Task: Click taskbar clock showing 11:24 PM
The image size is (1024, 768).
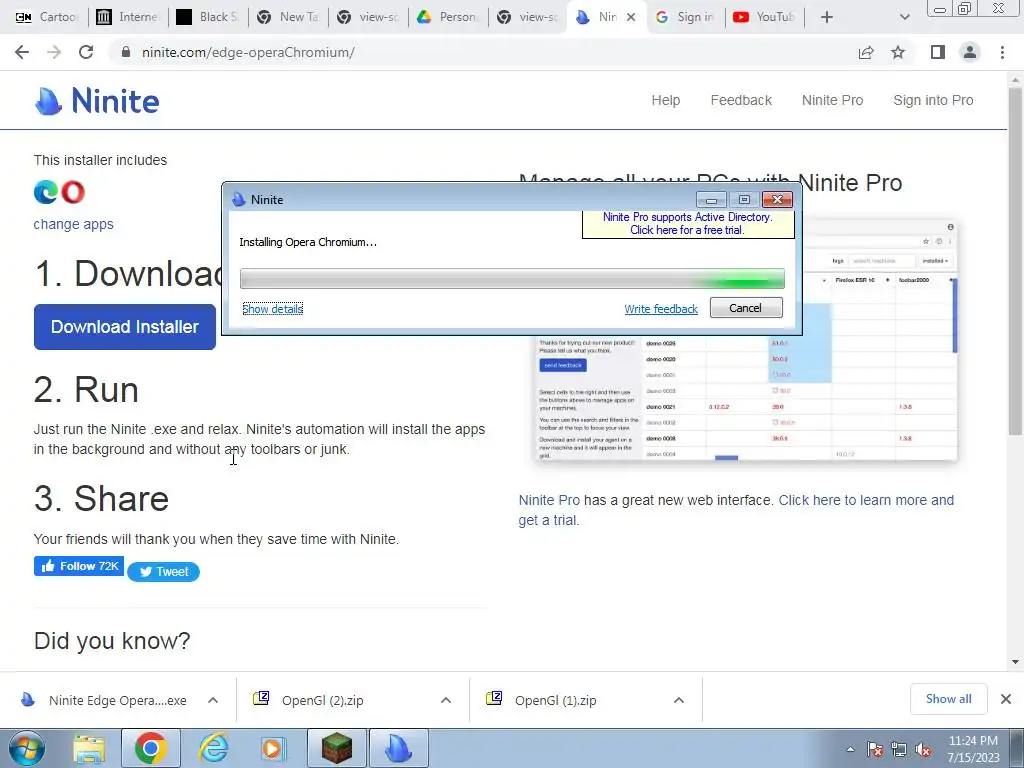Action: (973, 749)
